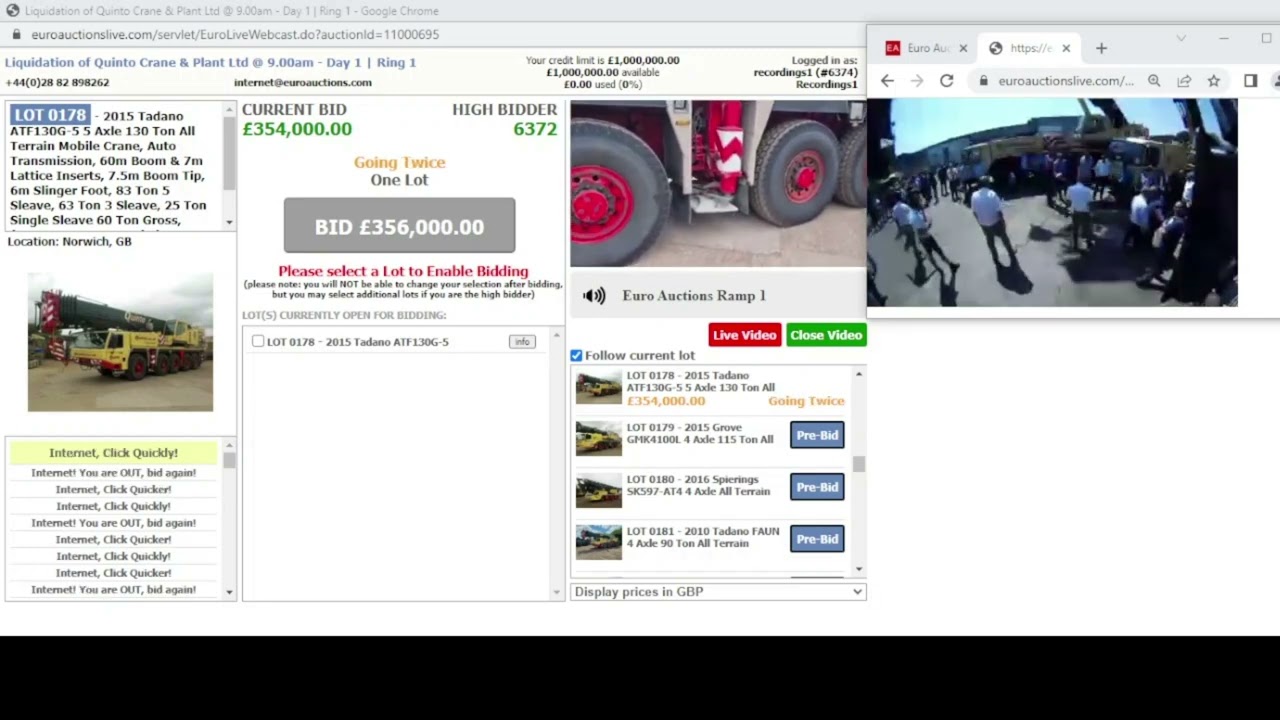Open the tab search chevron in Chrome

(x=1181, y=38)
